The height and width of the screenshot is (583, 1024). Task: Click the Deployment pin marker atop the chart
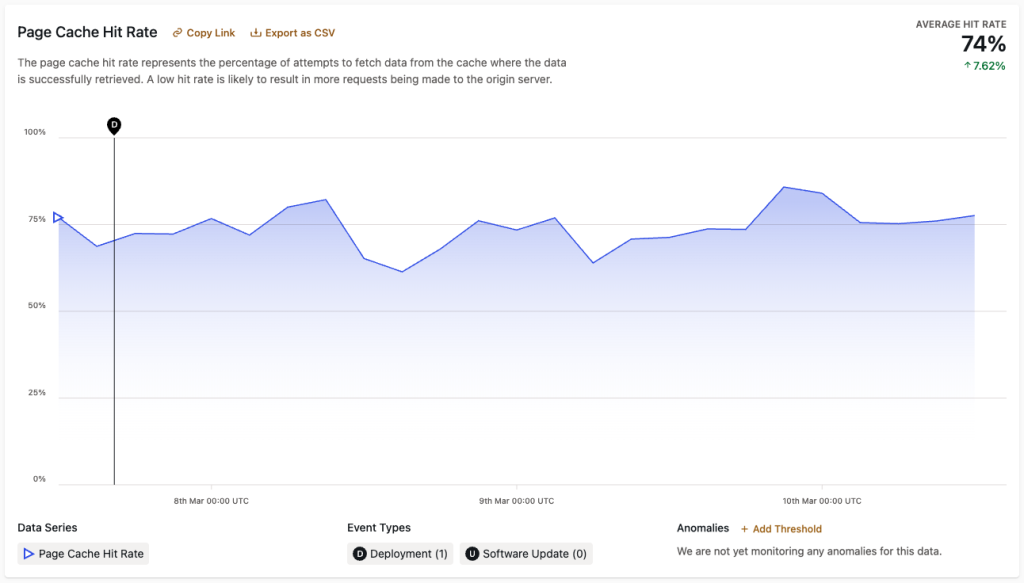[x=114, y=125]
